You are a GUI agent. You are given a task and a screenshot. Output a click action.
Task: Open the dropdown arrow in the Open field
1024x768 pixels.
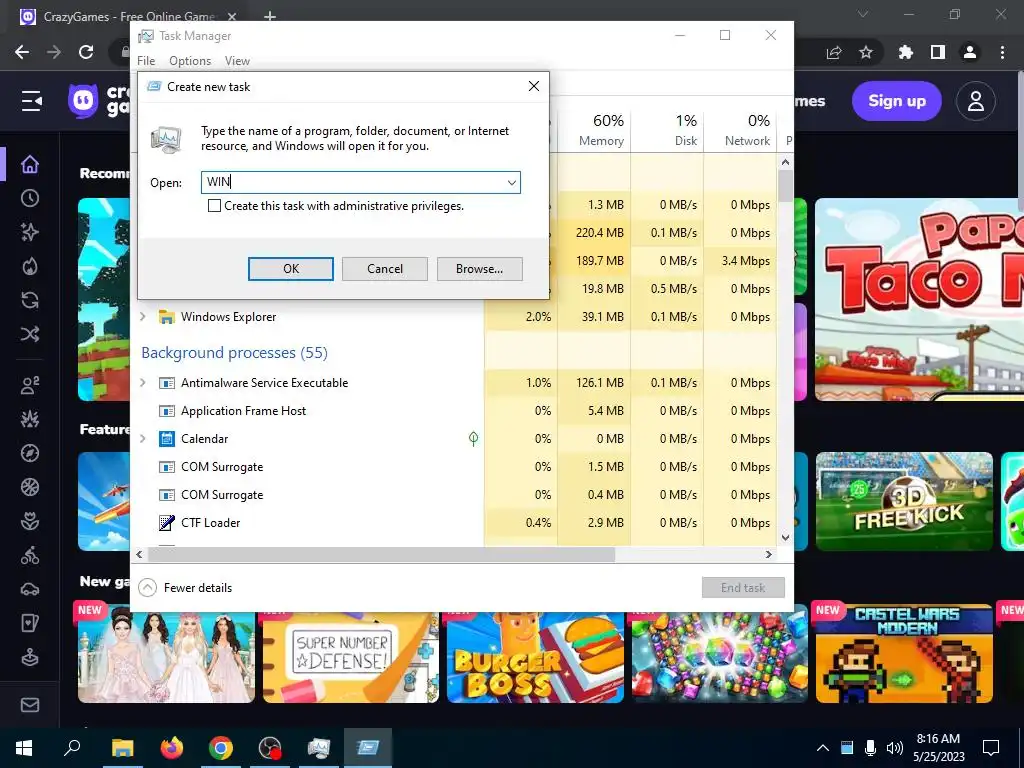click(512, 183)
